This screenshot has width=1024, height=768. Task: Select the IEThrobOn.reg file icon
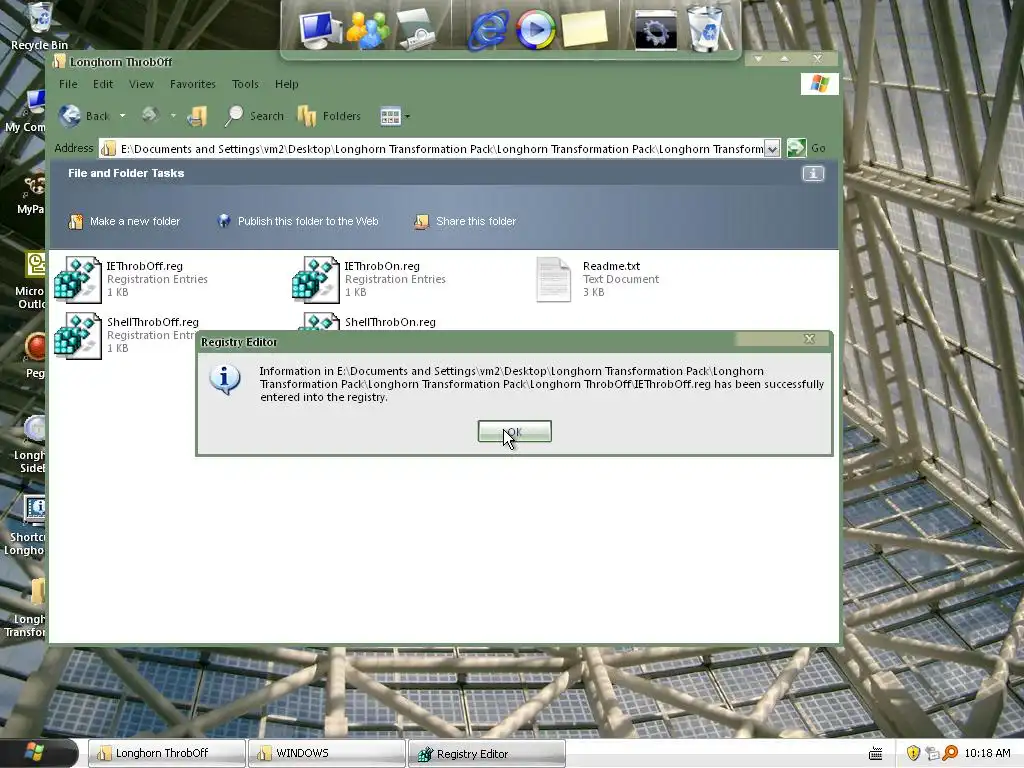point(315,280)
